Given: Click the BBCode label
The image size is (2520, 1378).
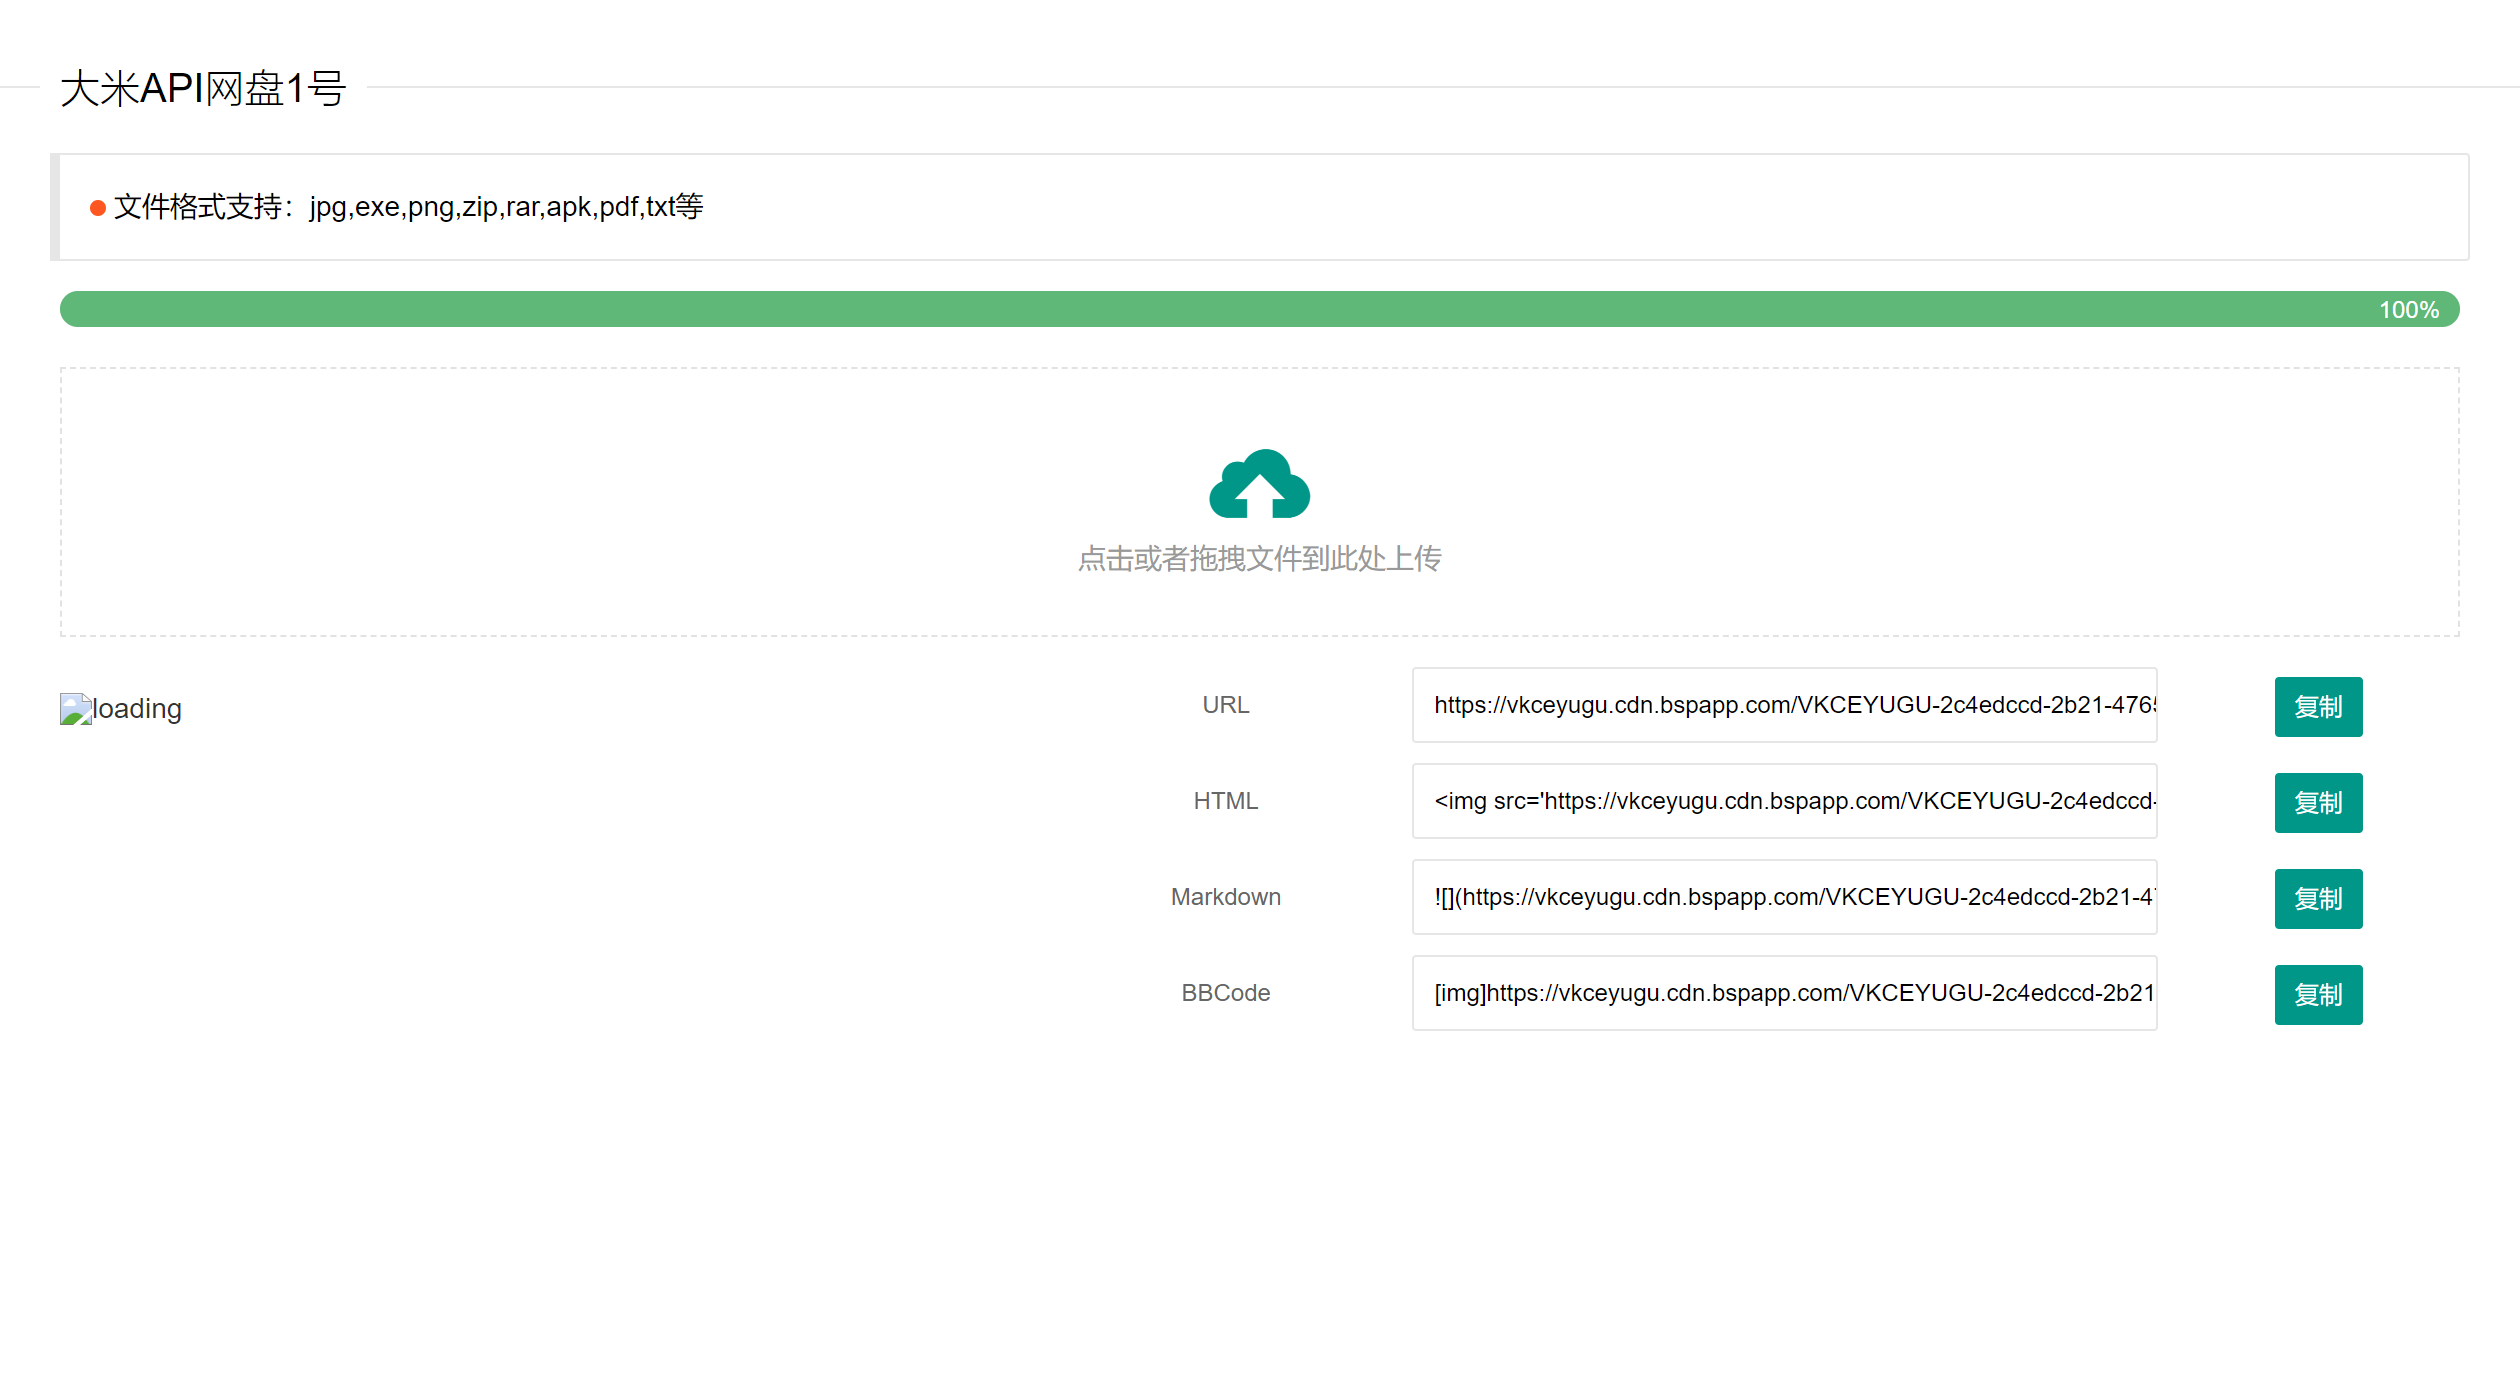Looking at the screenshot, I should coord(1225,993).
